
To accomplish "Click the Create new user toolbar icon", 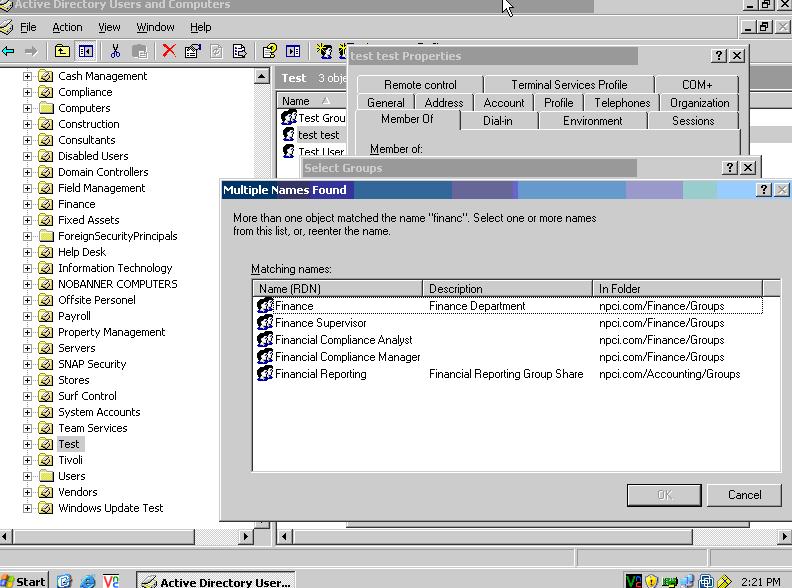I will pyautogui.click(x=324, y=51).
